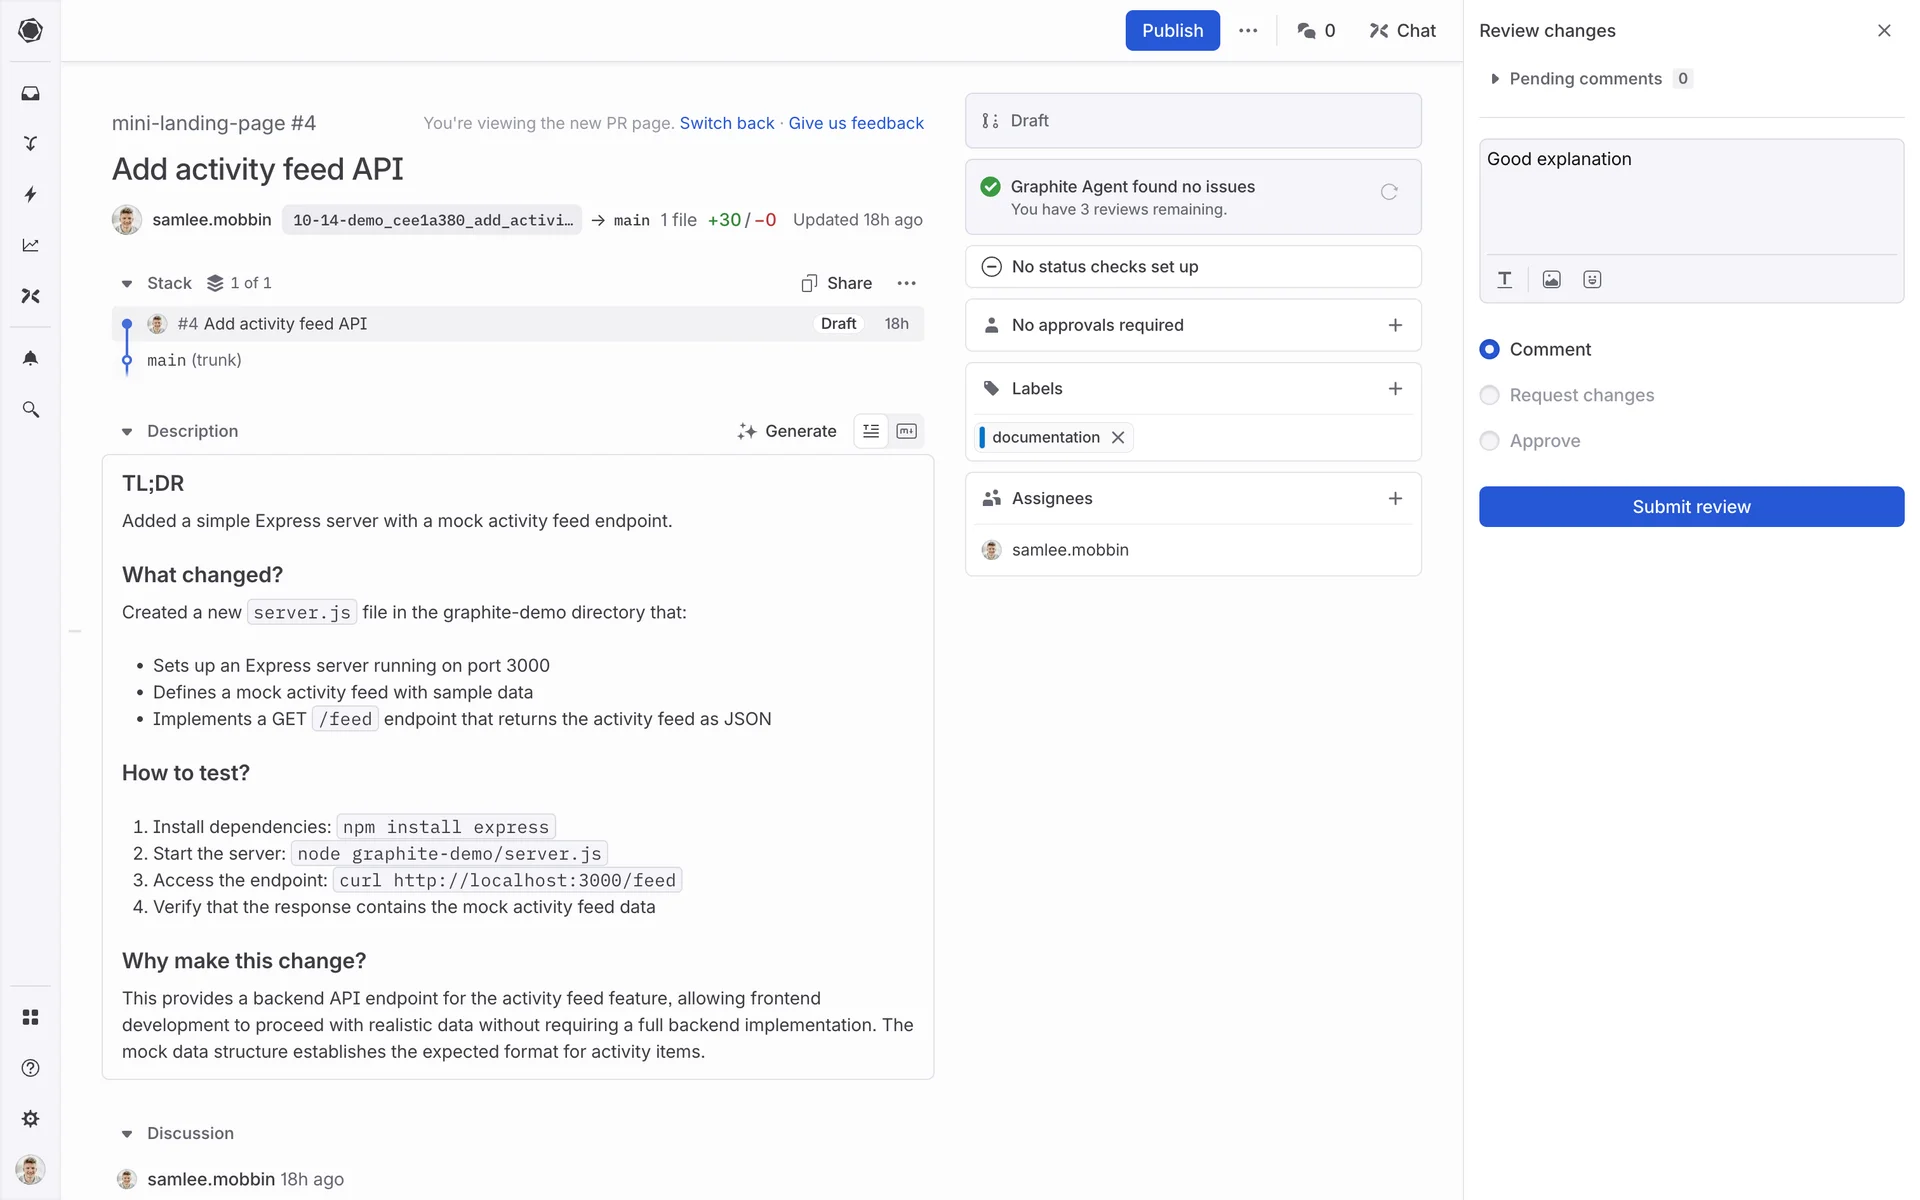This screenshot has height=1200, width=1920.
Task: Click the Submit review button
Action: (x=1690, y=507)
